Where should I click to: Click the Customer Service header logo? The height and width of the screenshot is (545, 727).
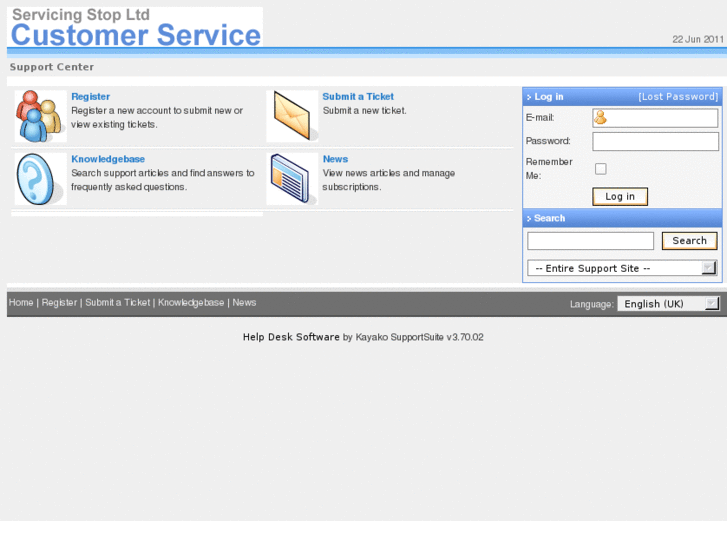point(135,27)
